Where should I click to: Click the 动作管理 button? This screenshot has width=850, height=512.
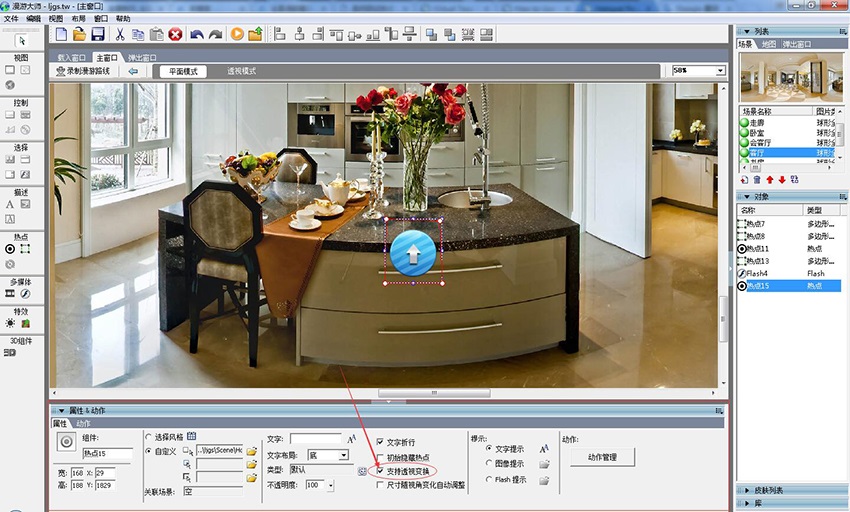601,457
